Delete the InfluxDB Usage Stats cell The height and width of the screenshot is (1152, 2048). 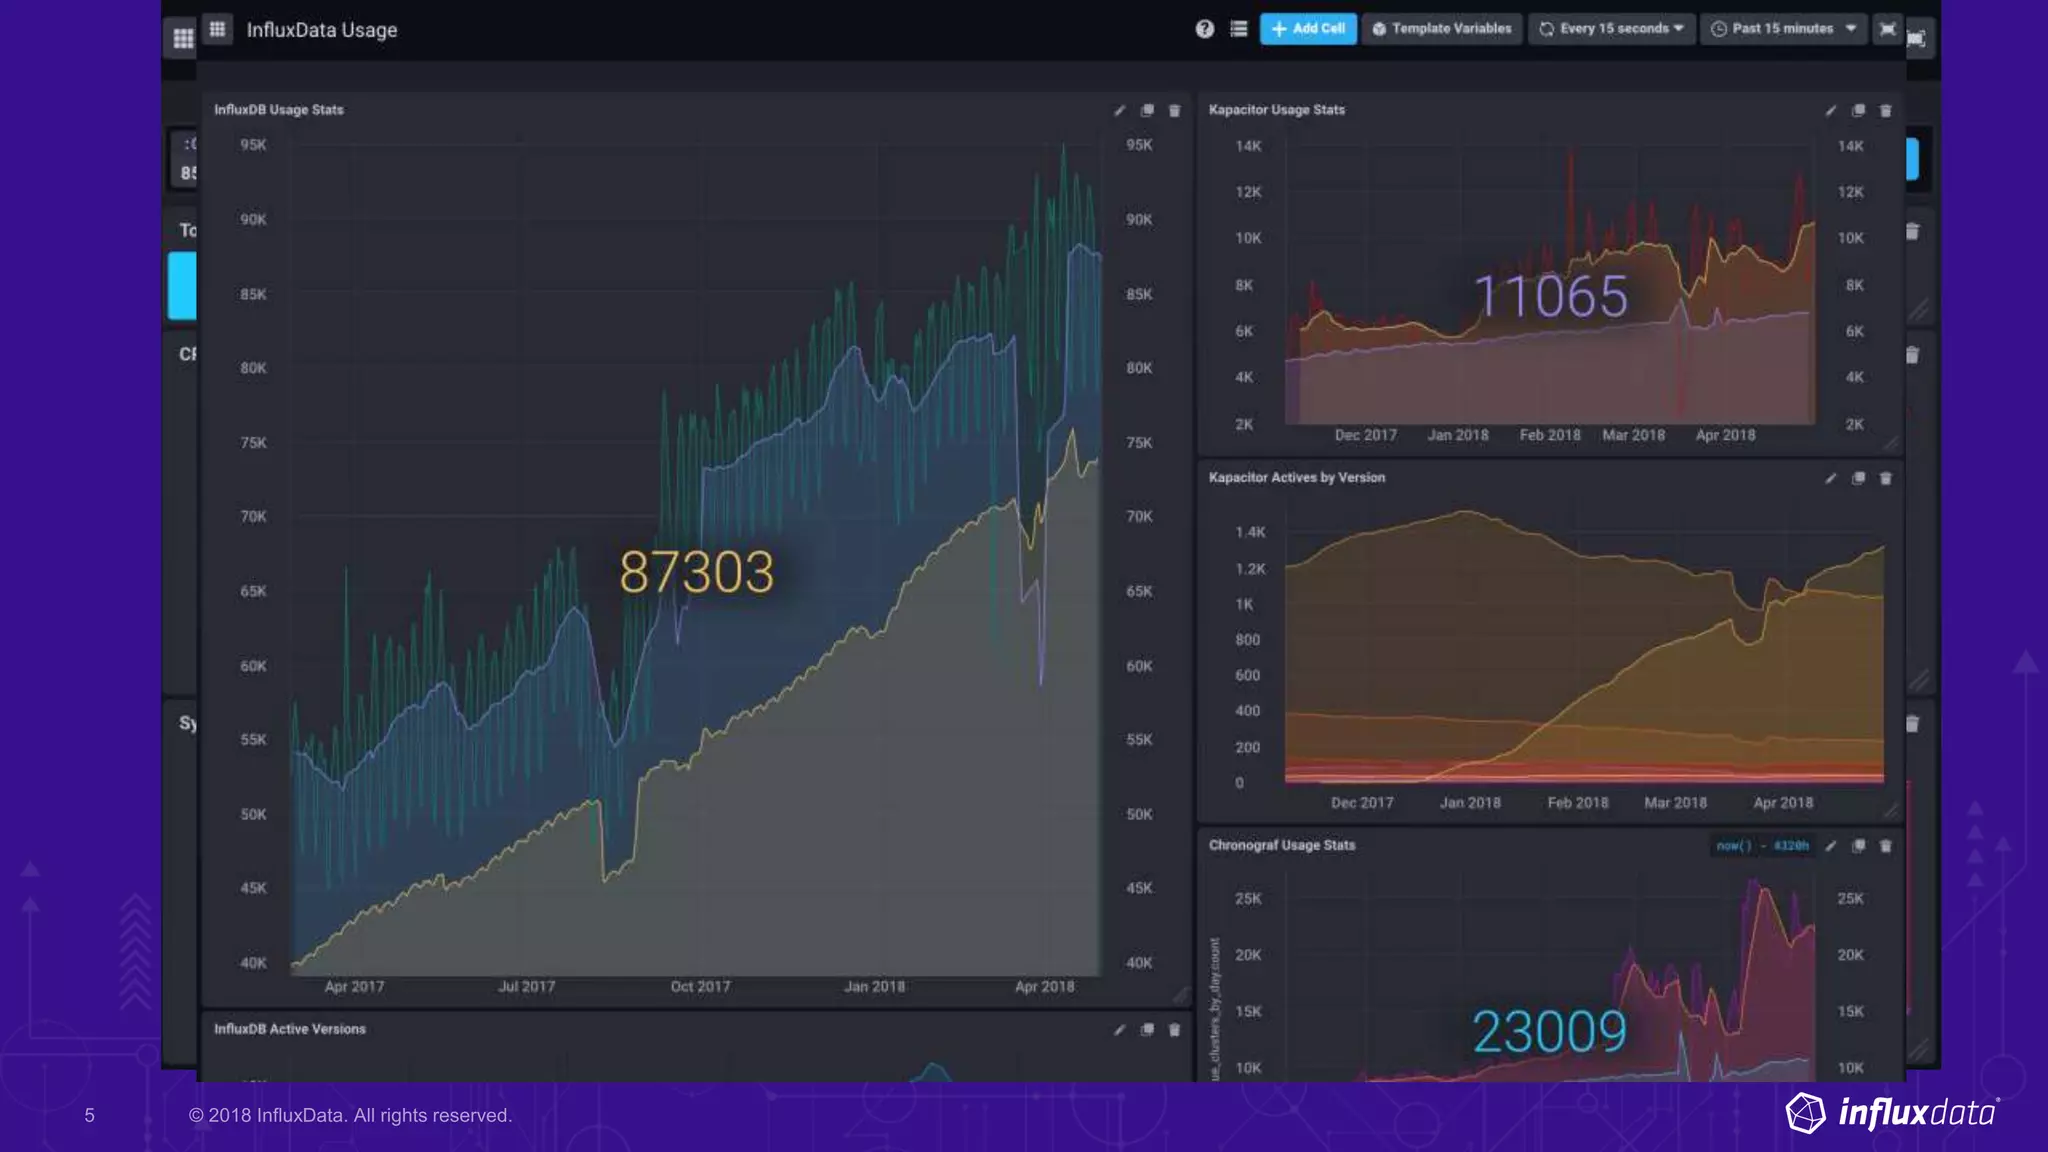point(1175,111)
